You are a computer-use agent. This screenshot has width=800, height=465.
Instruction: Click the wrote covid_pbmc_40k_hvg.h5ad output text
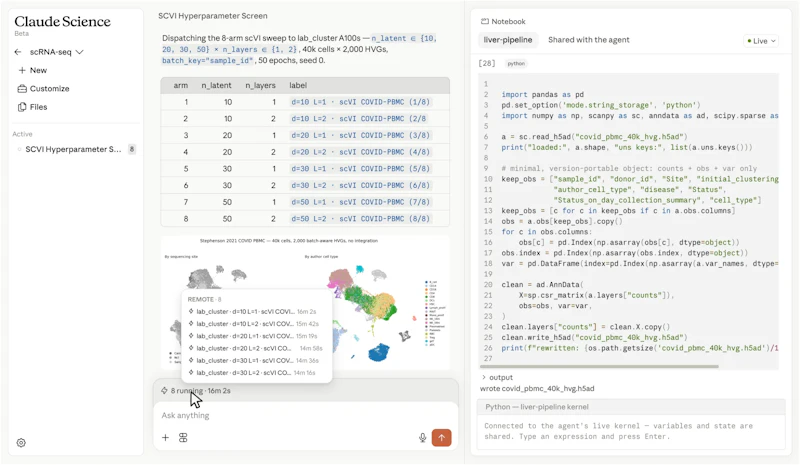537,389
